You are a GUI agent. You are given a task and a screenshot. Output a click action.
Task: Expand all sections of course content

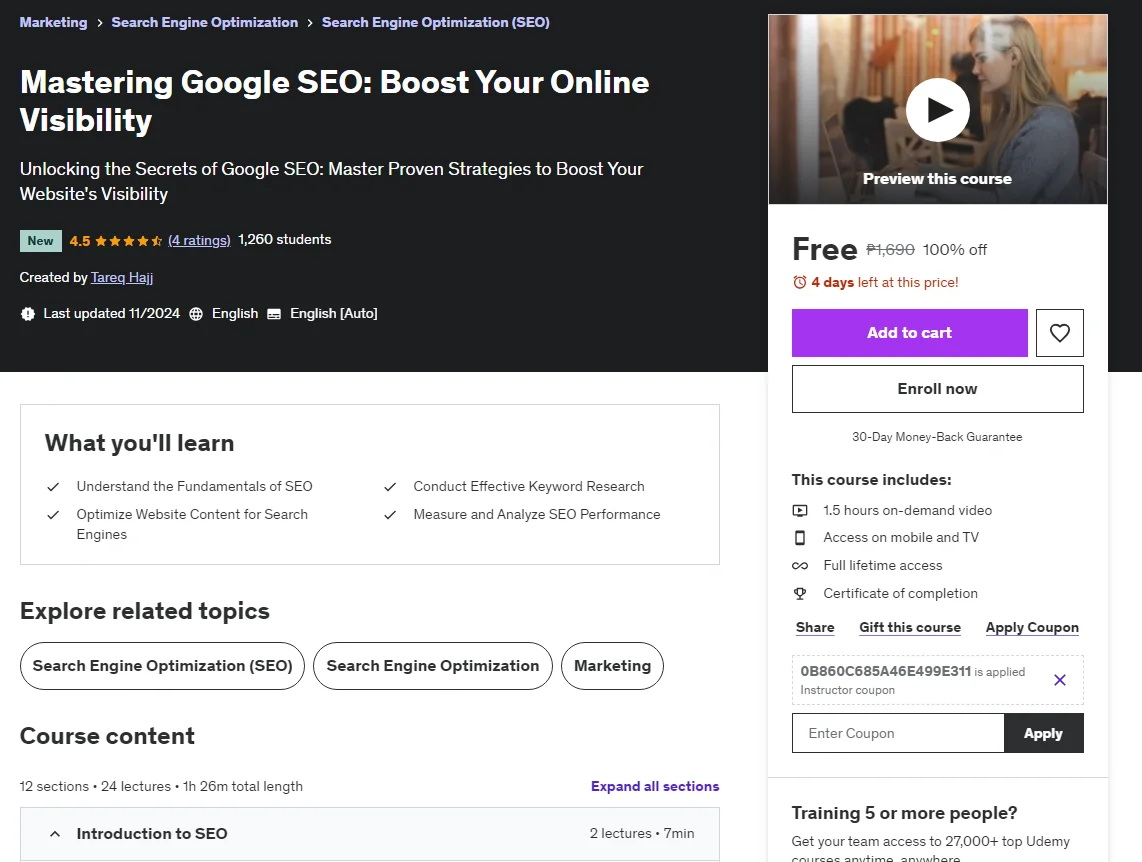click(655, 786)
